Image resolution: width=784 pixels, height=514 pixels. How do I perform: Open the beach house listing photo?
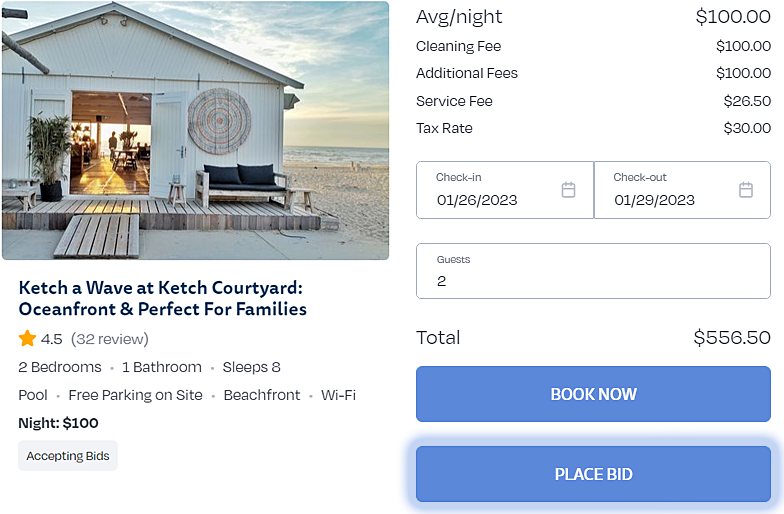[195, 130]
